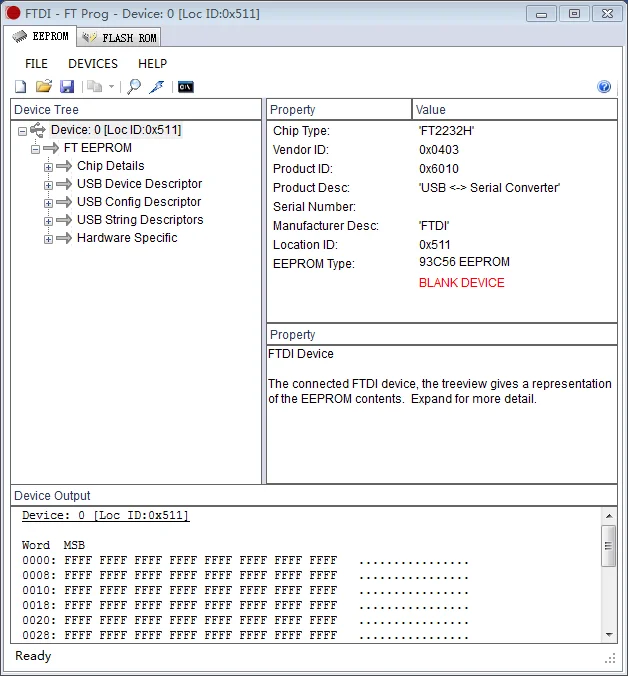Viewport: 628px width, 676px height.
Task: Select USB Device Descriptor in the tree
Action: click(139, 184)
